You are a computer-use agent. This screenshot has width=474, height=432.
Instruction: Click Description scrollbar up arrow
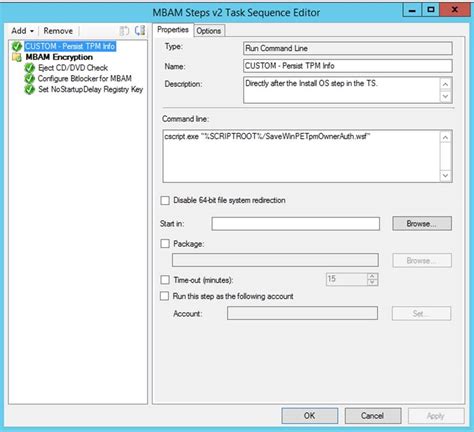point(446,84)
